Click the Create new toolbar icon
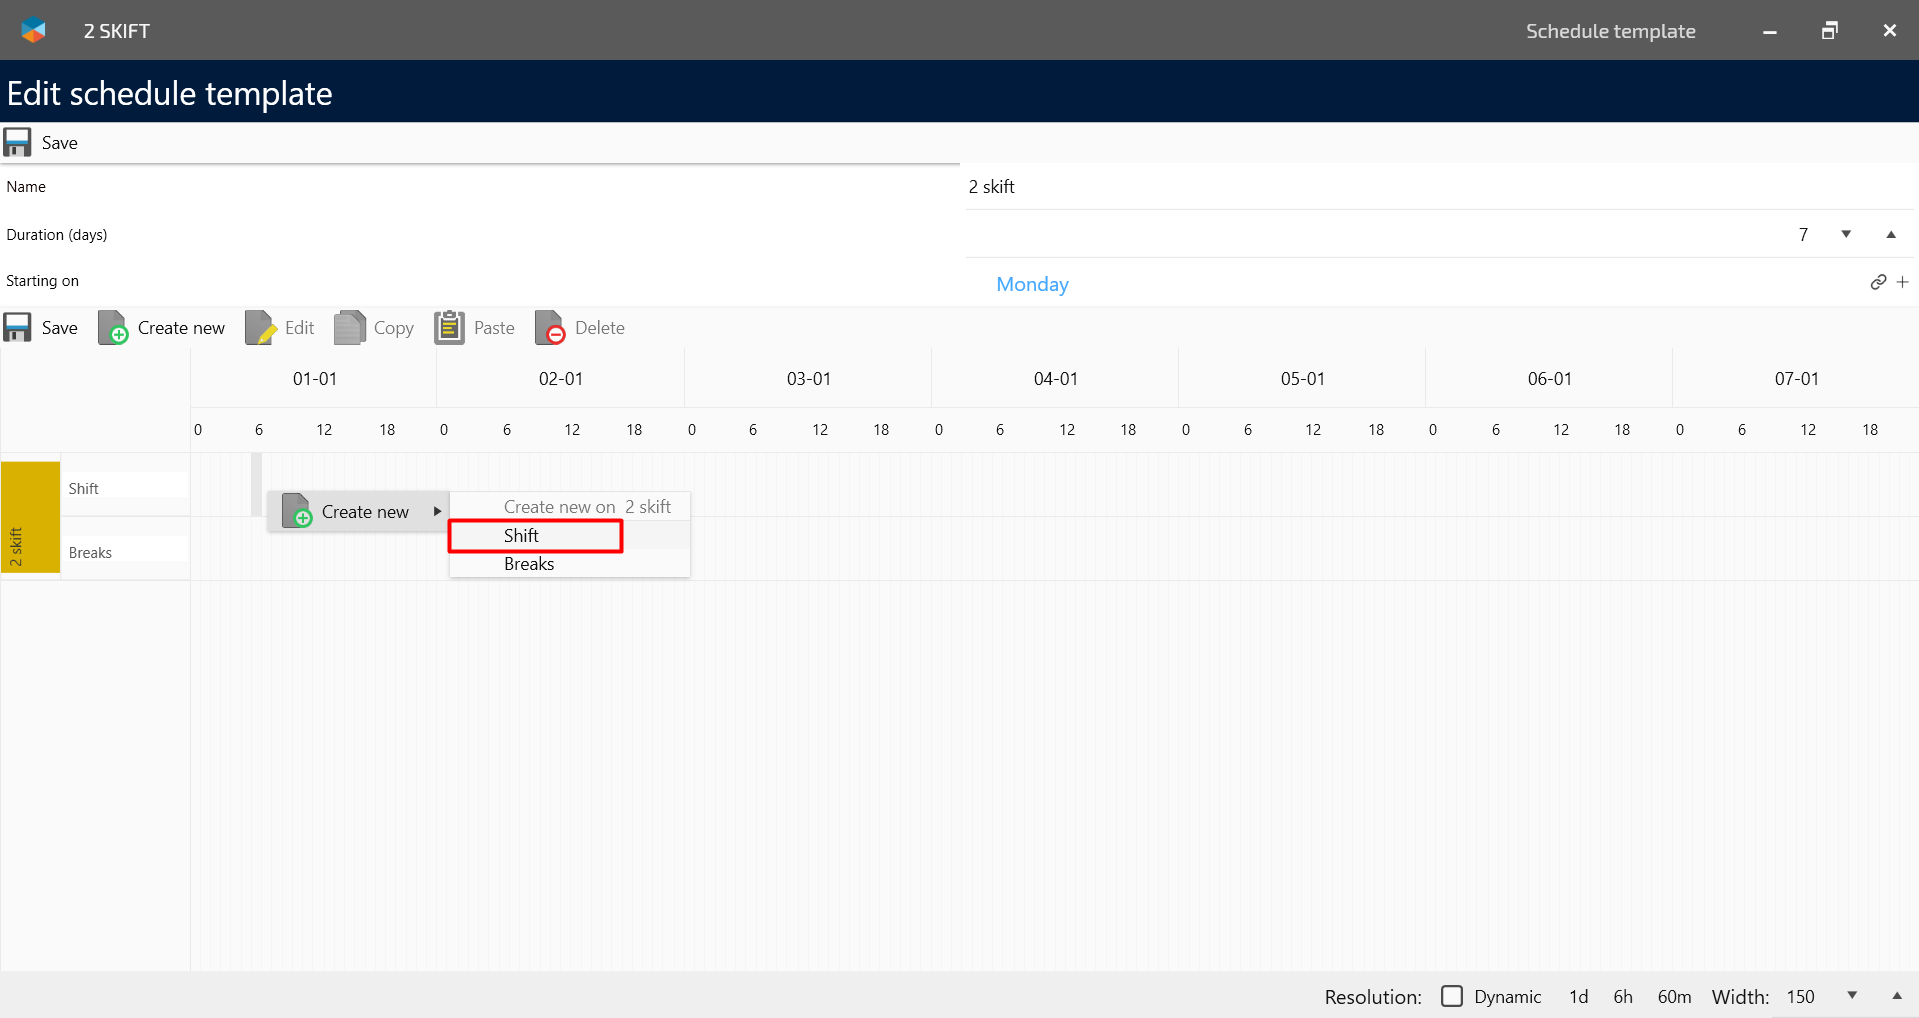 113,328
